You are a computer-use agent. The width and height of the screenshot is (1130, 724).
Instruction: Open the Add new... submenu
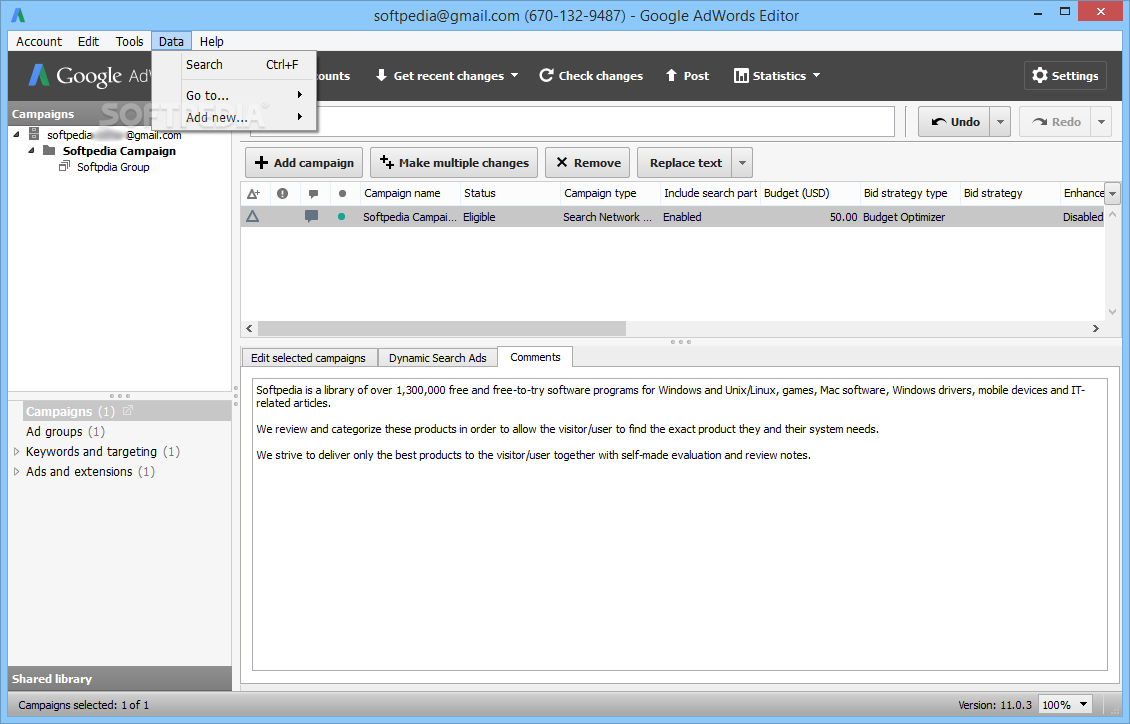click(234, 117)
